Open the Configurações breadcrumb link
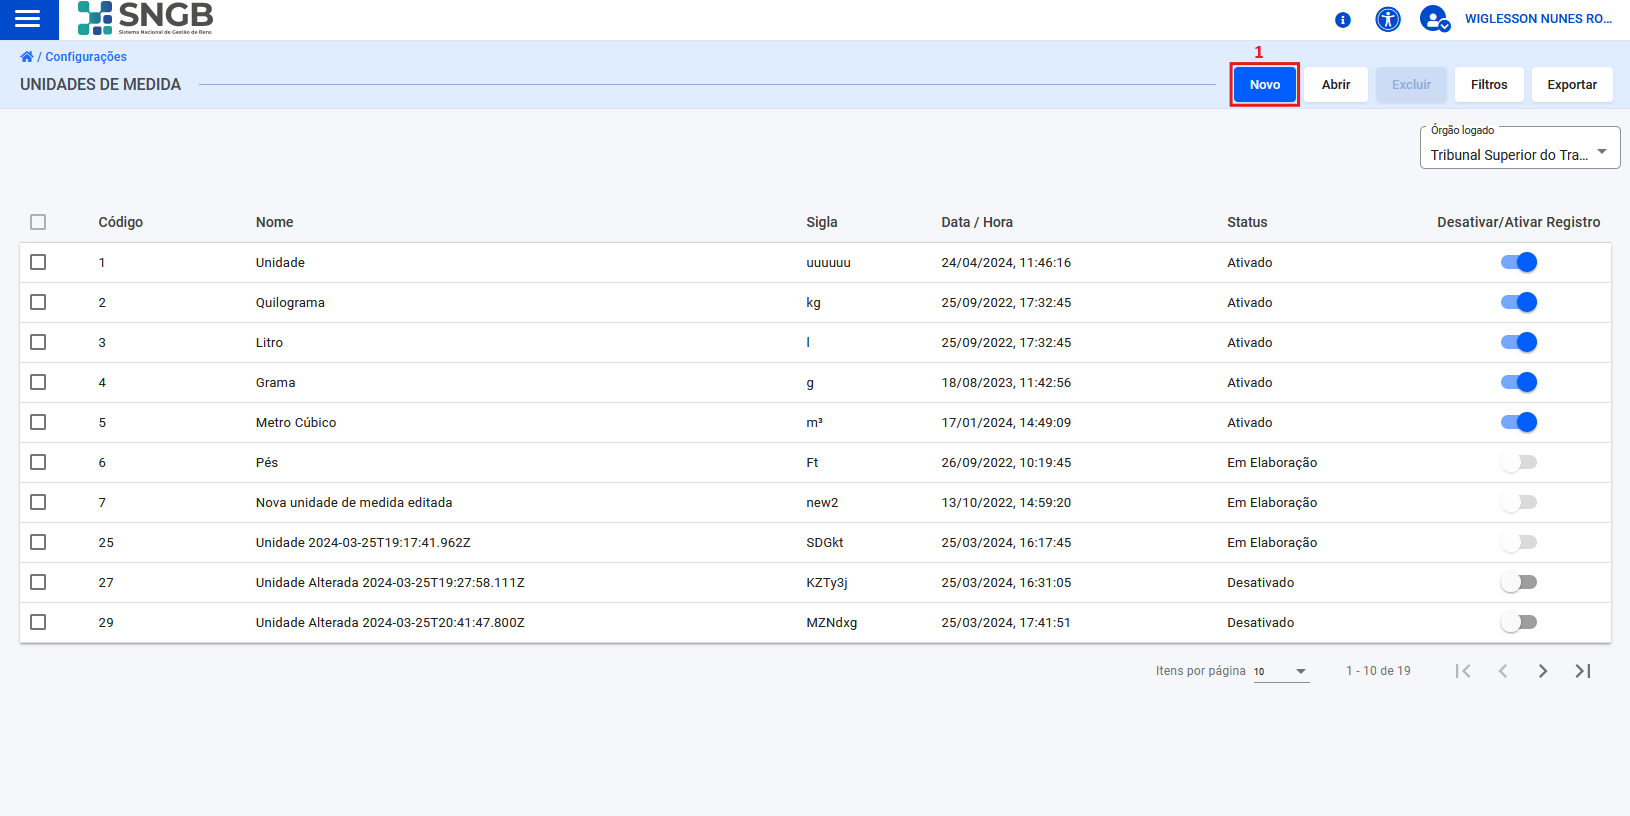1630x816 pixels. (x=86, y=57)
